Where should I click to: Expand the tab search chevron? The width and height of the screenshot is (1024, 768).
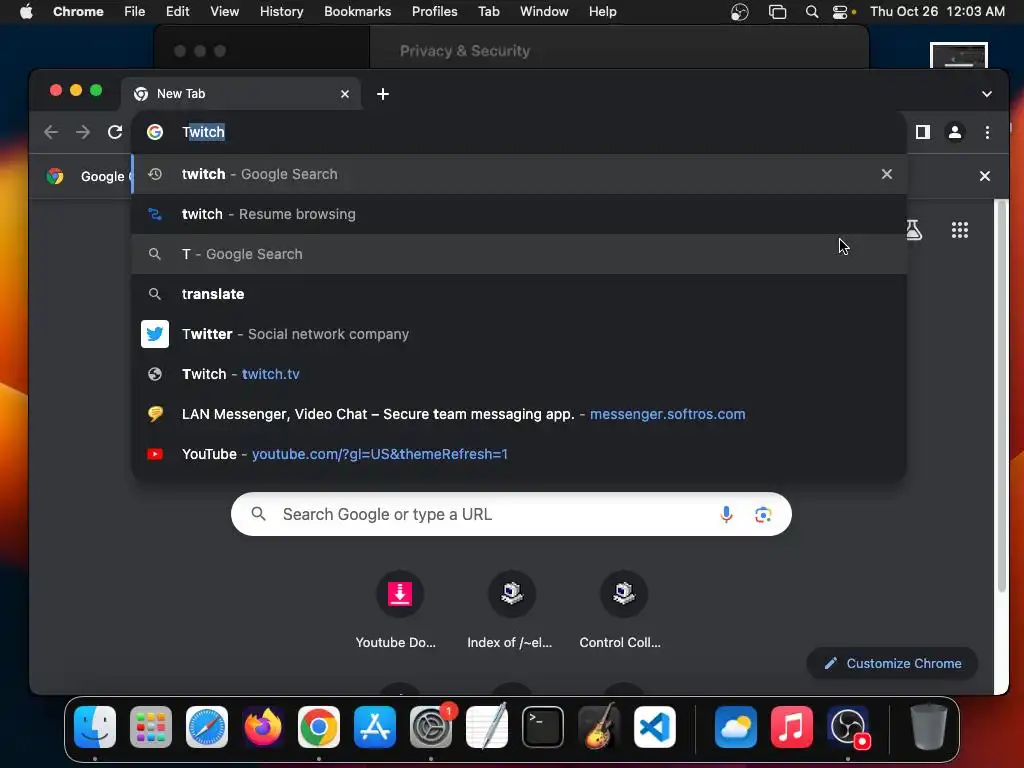click(x=987, y=94)
